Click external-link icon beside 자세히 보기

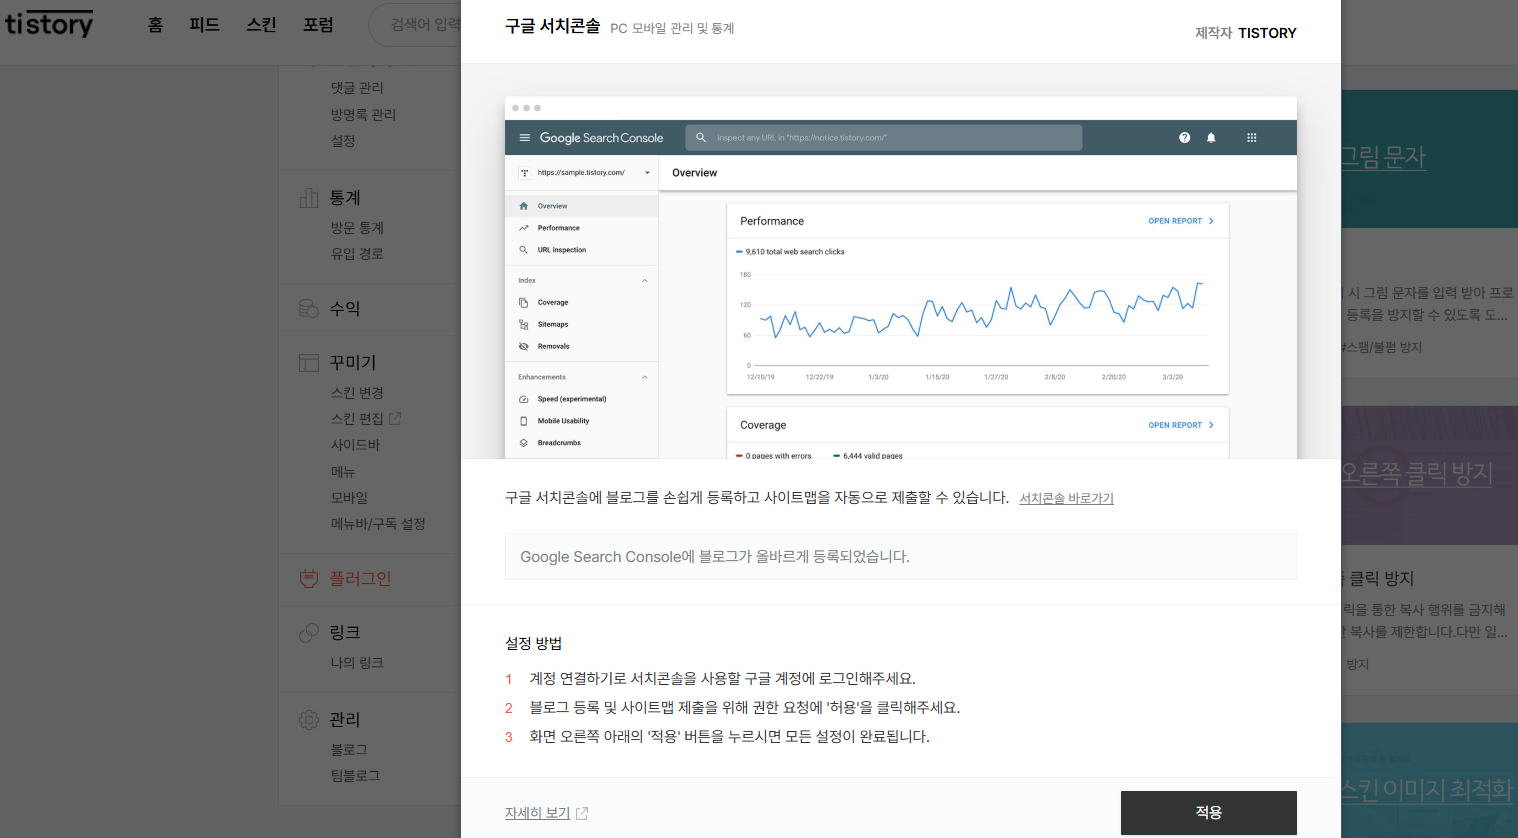pyautogui.click(x=582, y=814)
